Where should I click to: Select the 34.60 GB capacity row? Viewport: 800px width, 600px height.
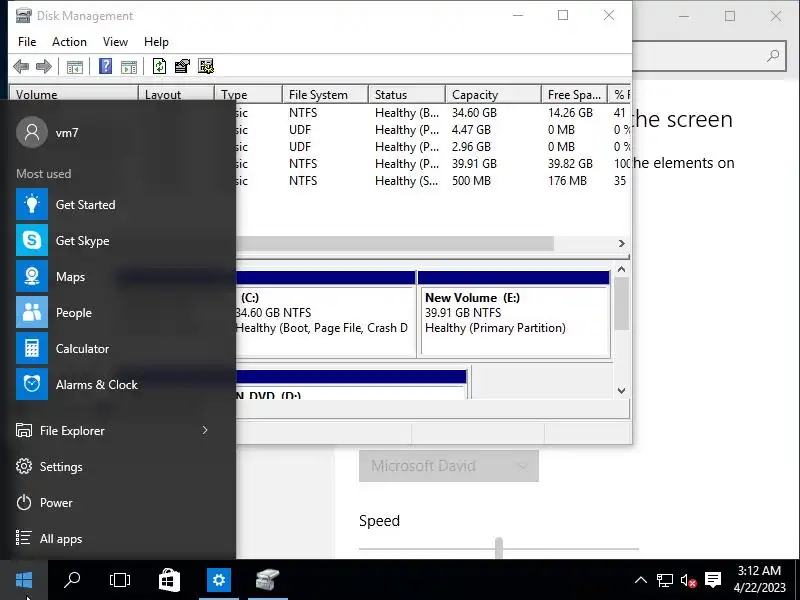point(433,113)
